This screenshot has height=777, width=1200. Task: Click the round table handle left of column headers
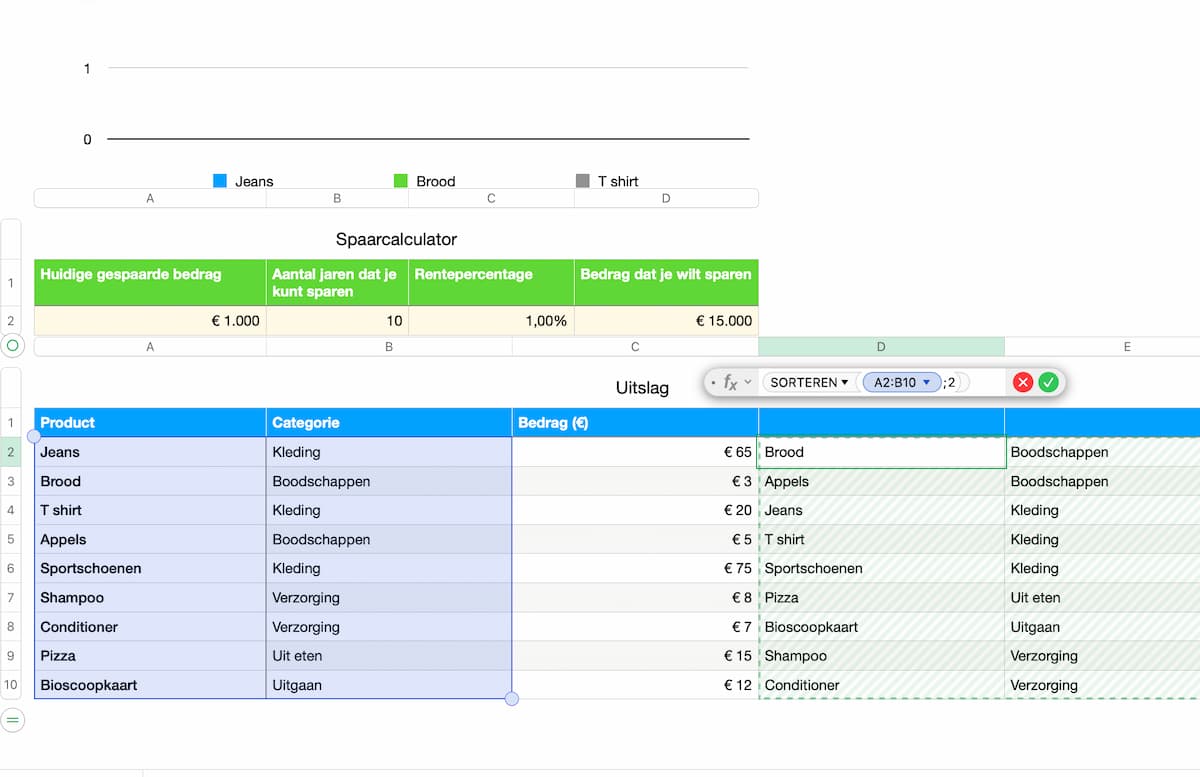tap(13, 346)
